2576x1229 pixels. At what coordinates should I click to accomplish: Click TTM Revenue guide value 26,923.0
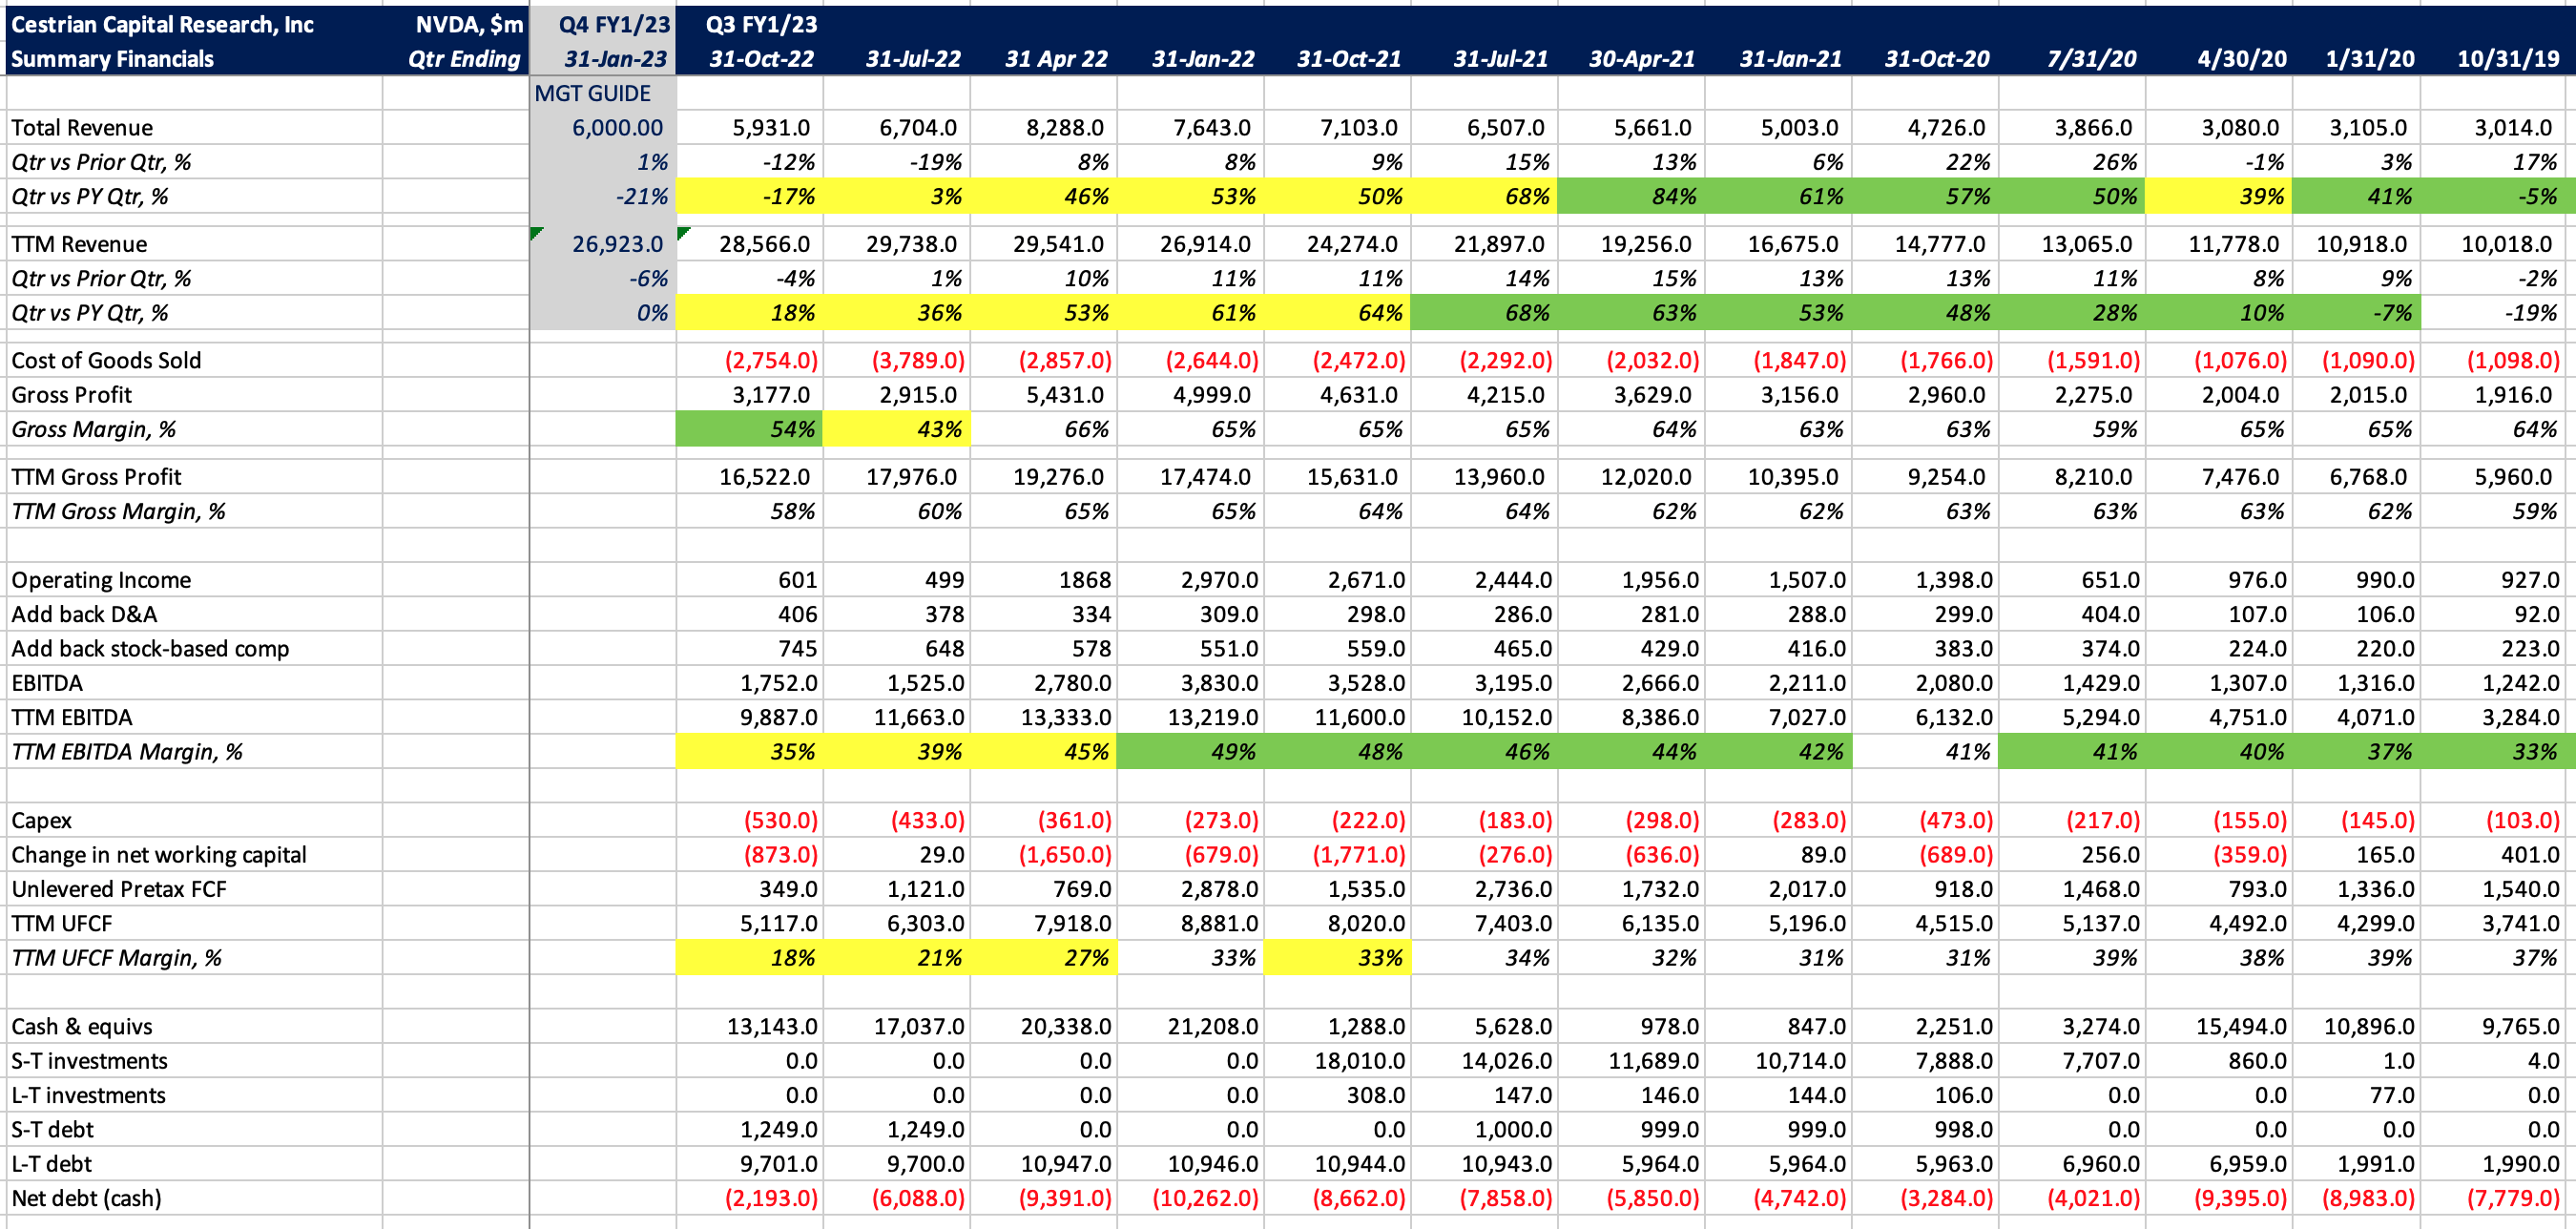click(x=602, y=244)
